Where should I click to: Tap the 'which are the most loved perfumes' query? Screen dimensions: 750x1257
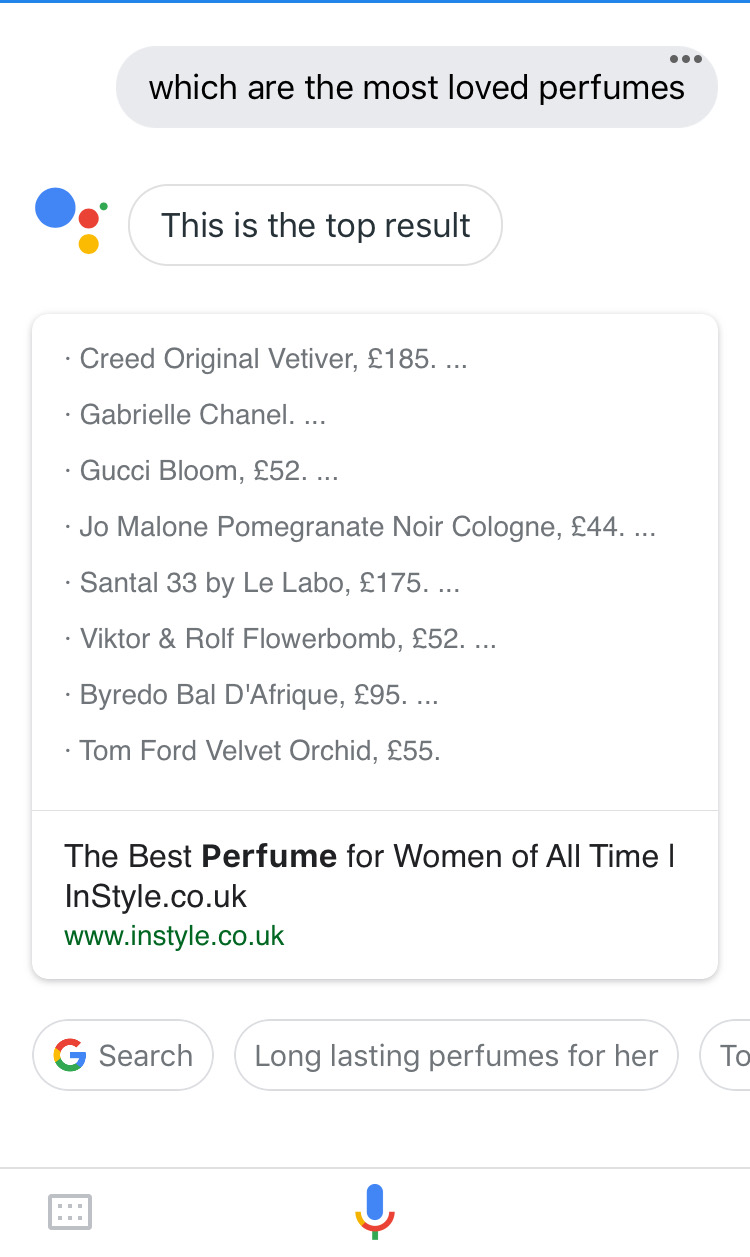coord(416,88)
